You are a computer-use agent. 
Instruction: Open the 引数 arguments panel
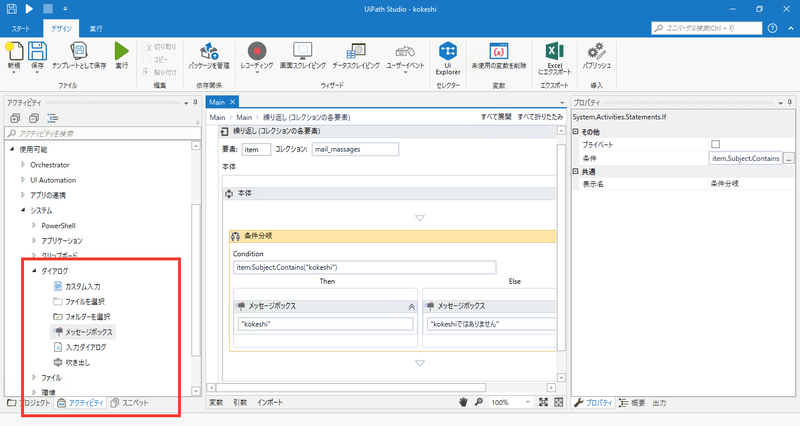click(240, 402)
